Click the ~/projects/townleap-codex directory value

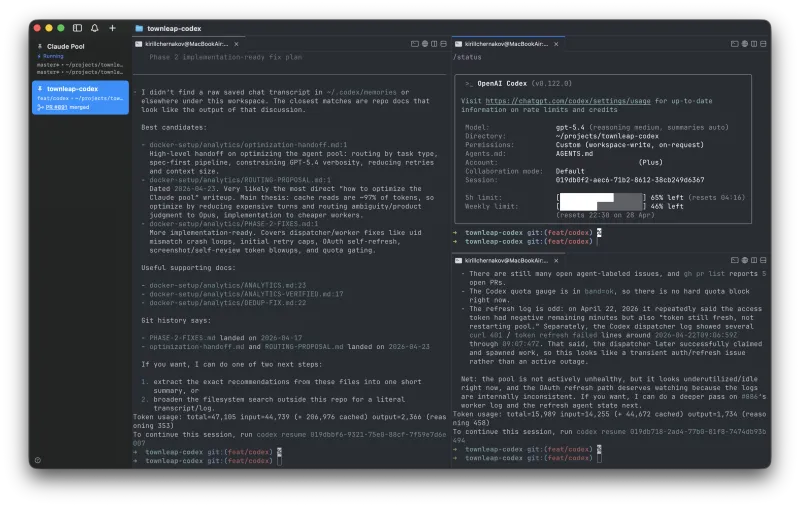click(607, 136)
